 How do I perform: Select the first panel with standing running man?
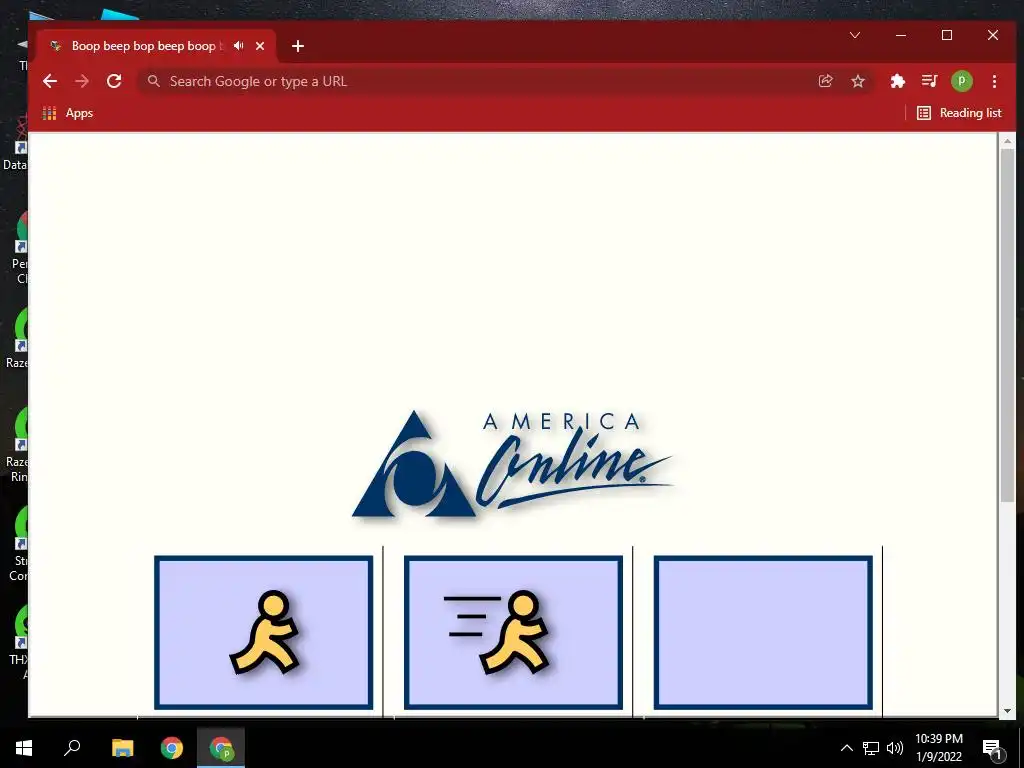pos(263,632)
